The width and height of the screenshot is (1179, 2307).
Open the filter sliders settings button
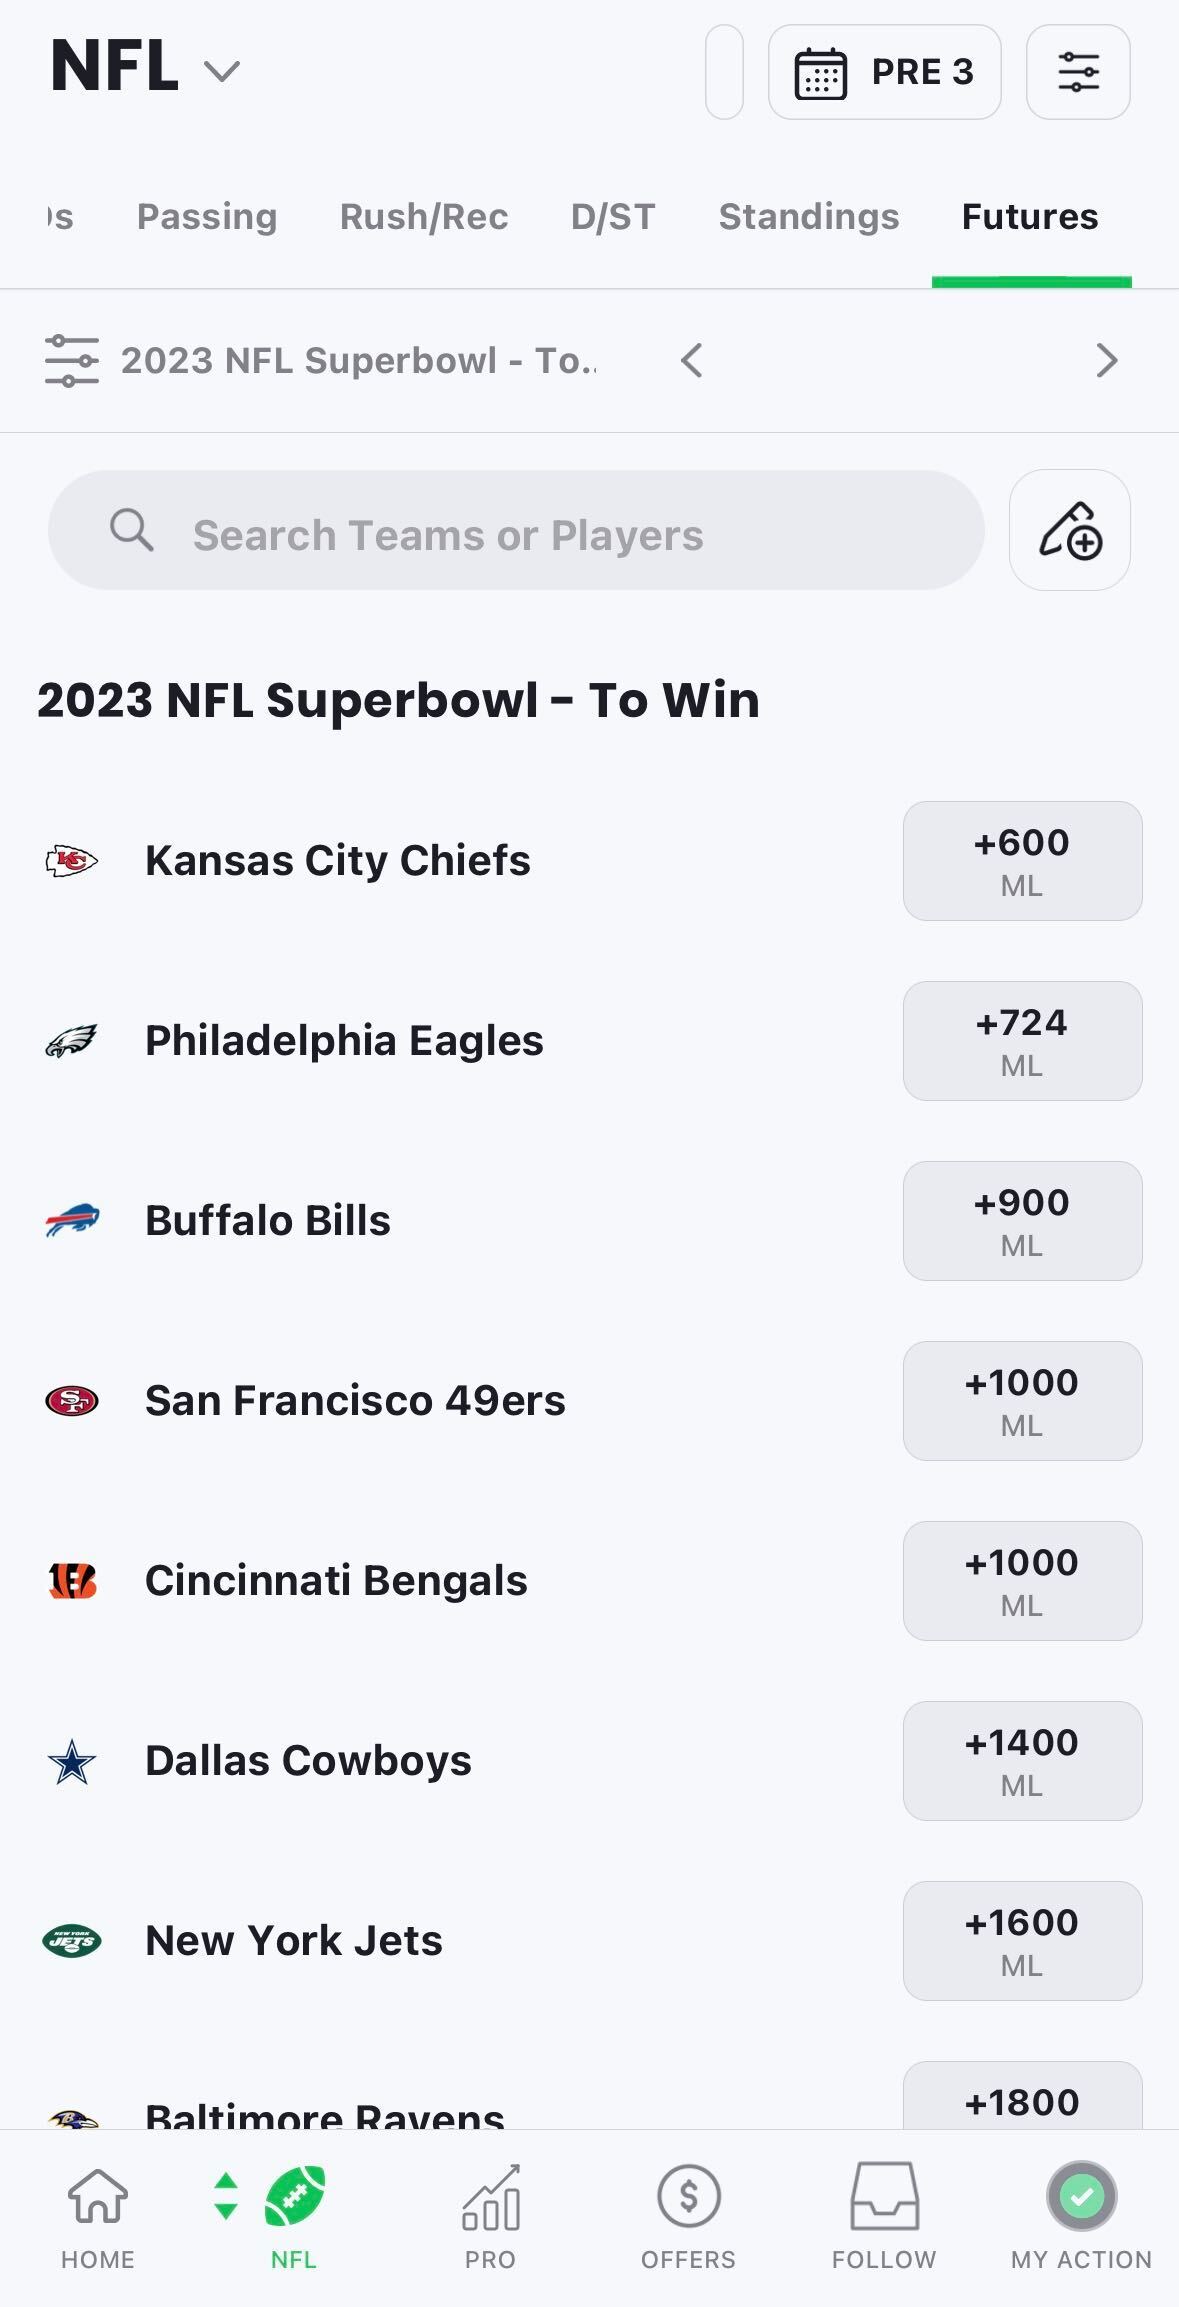coord(1078,72)
